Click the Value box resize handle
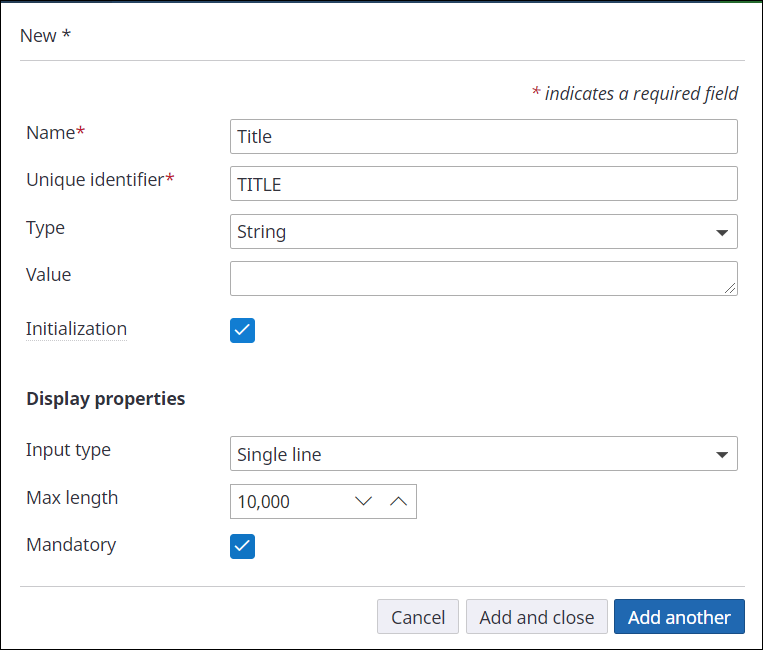 [731, 288]
